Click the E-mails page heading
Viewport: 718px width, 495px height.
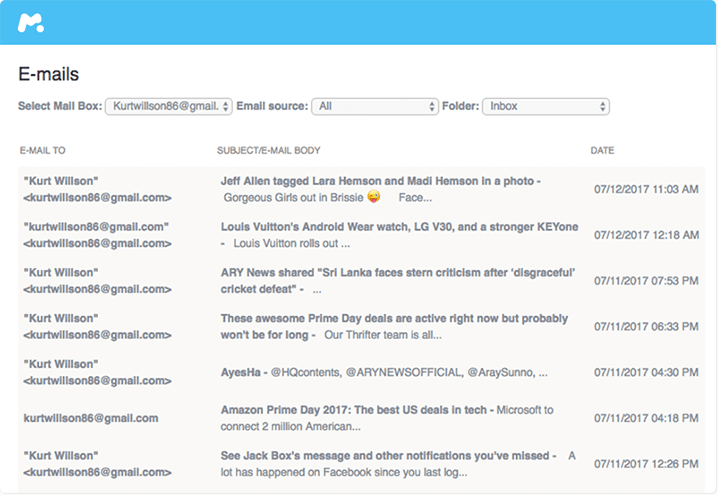click(x=49, y=74)
